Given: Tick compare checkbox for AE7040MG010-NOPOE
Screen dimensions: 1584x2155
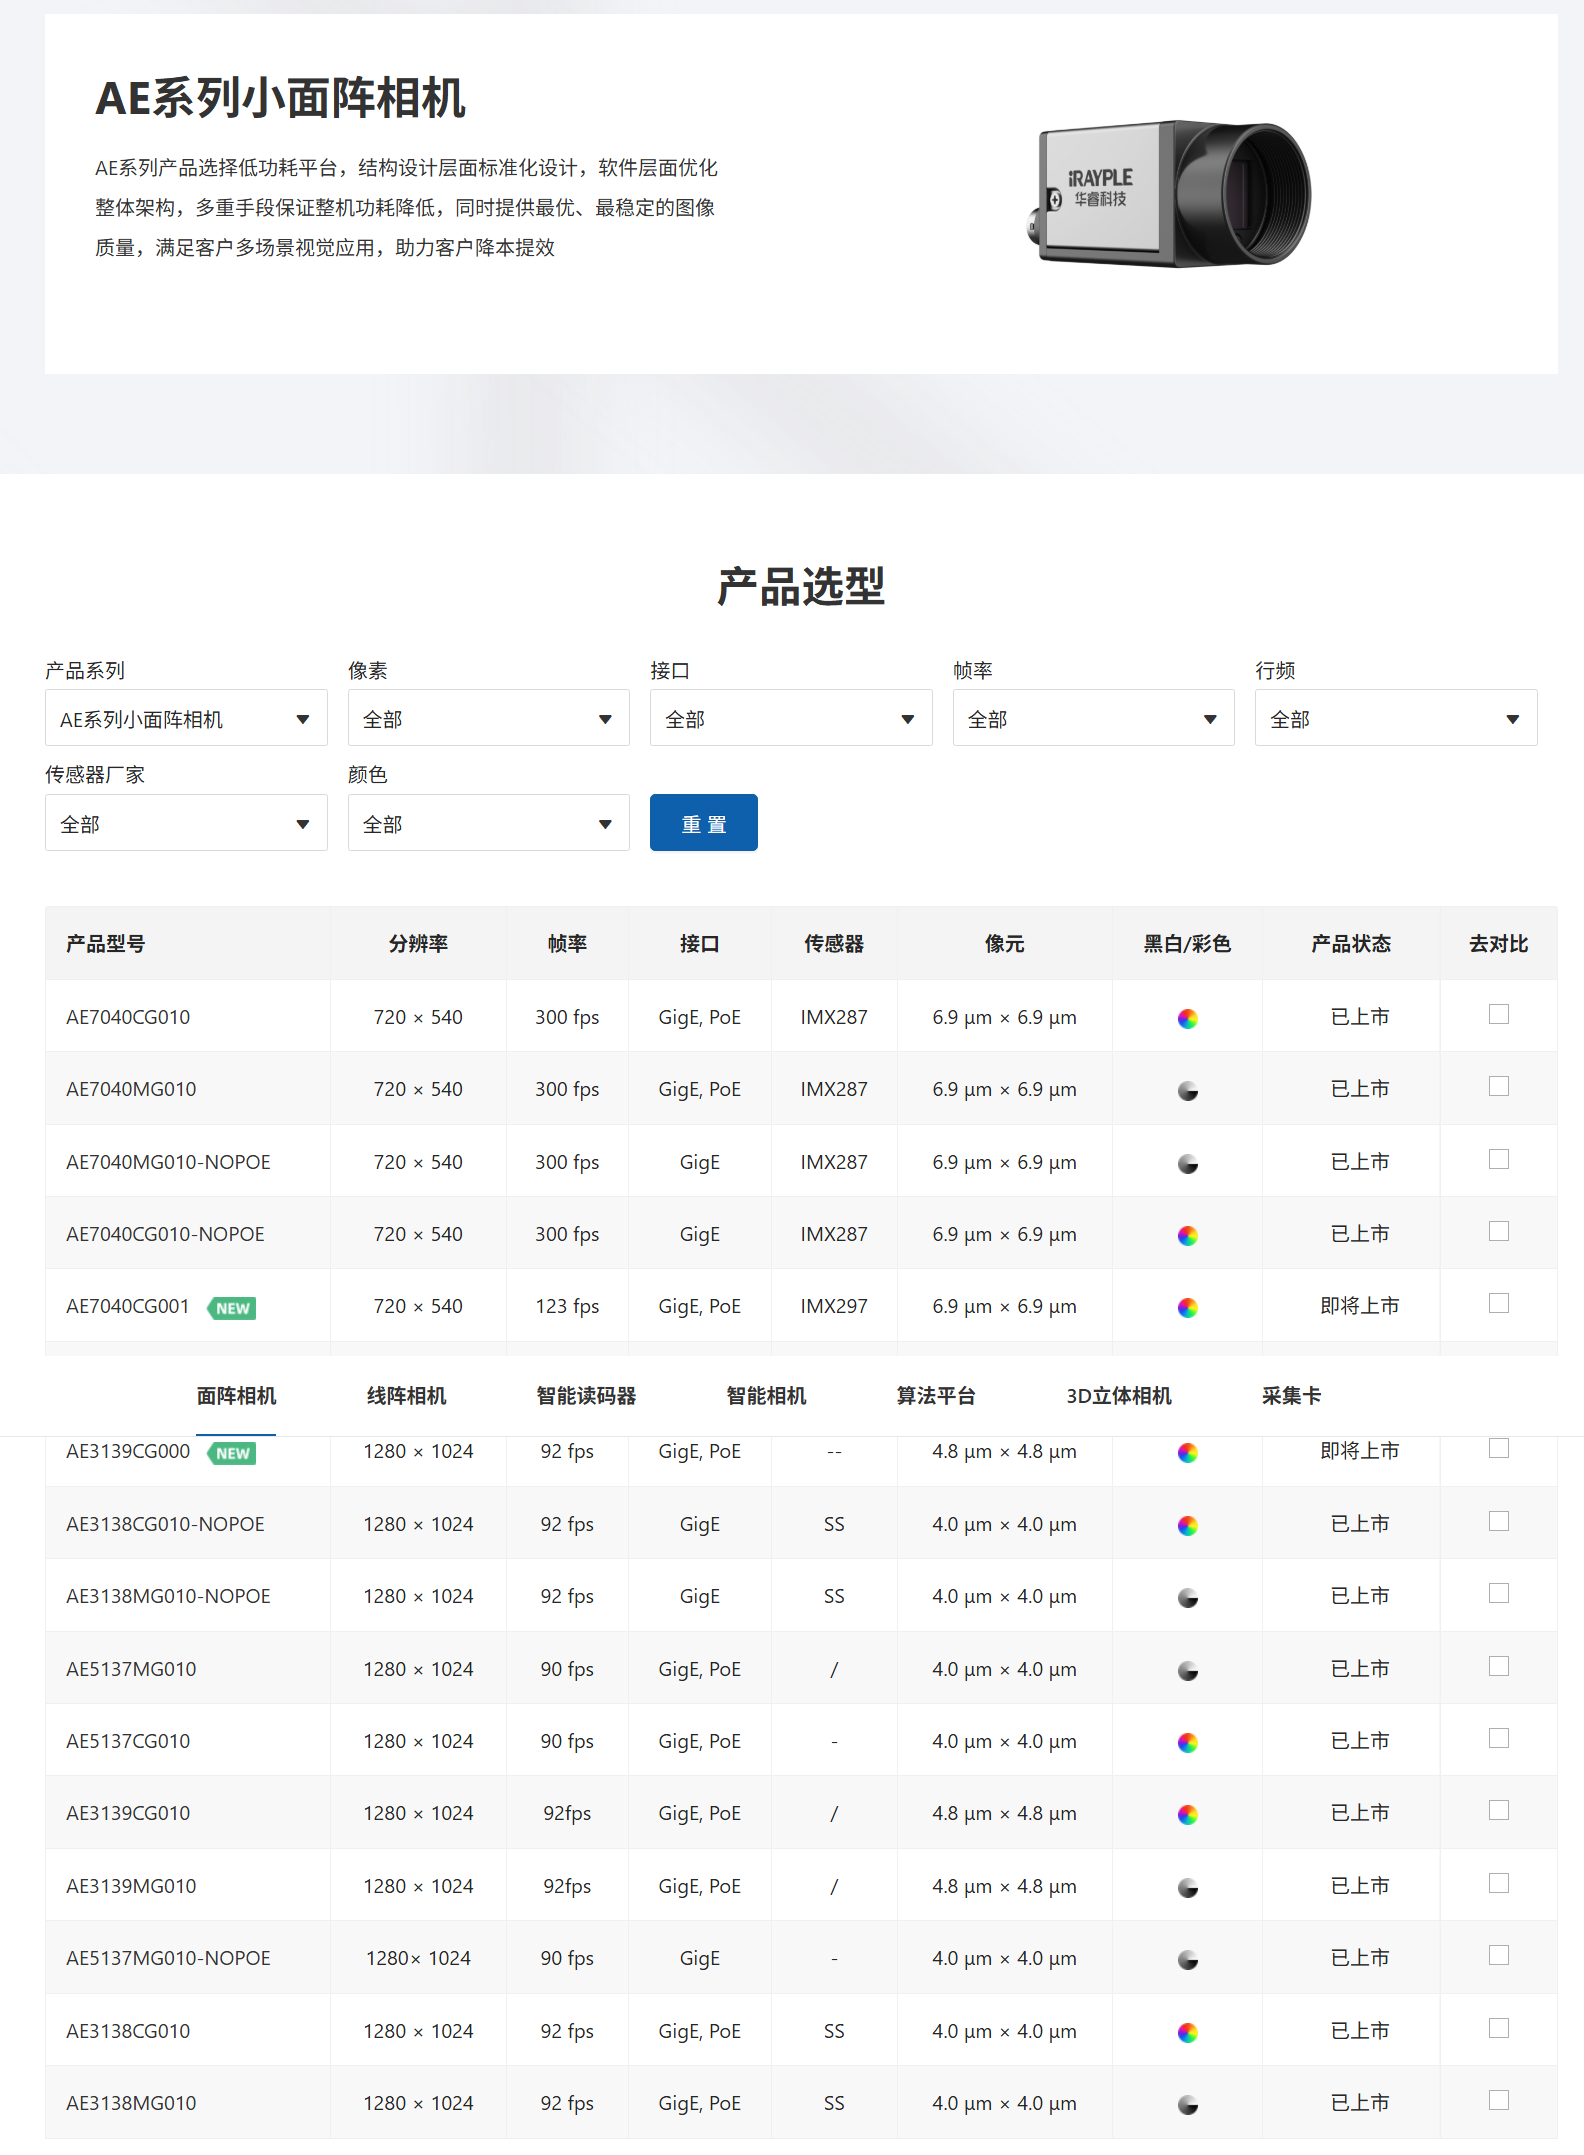Looking at the screenshot, I should [x=1498, y=1159].
